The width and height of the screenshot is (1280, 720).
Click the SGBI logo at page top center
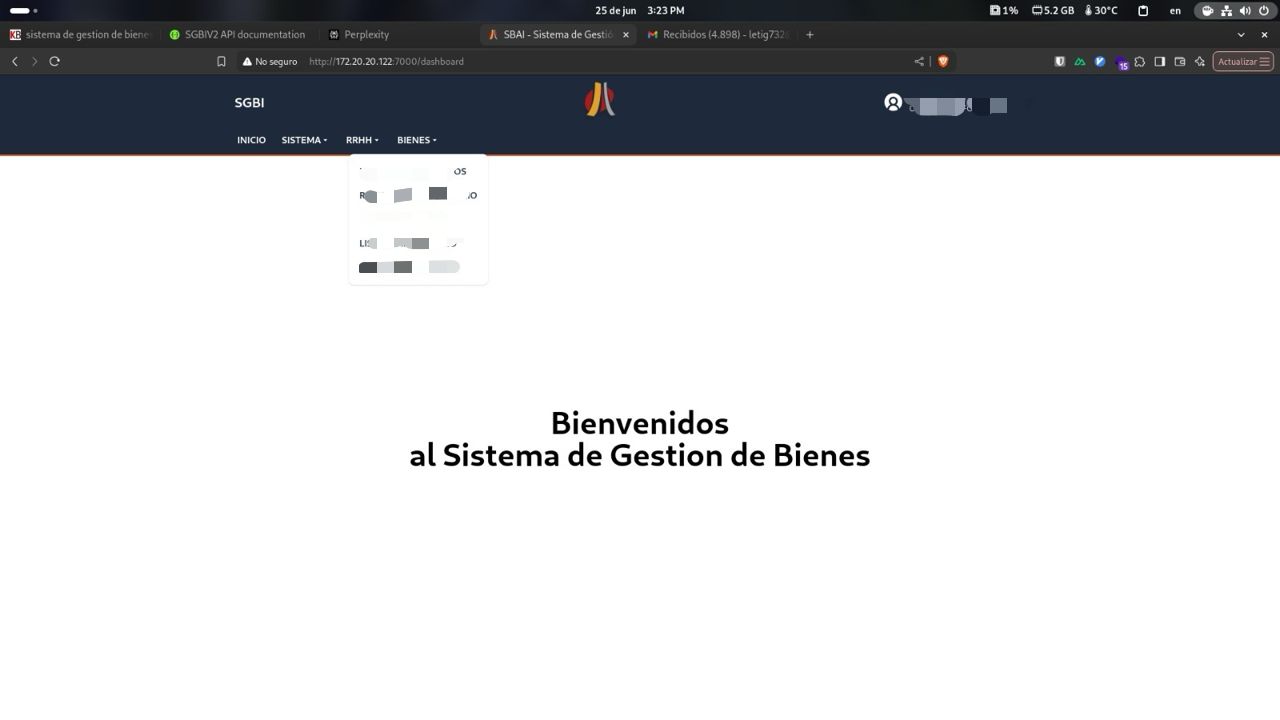[x=599, y=99]
